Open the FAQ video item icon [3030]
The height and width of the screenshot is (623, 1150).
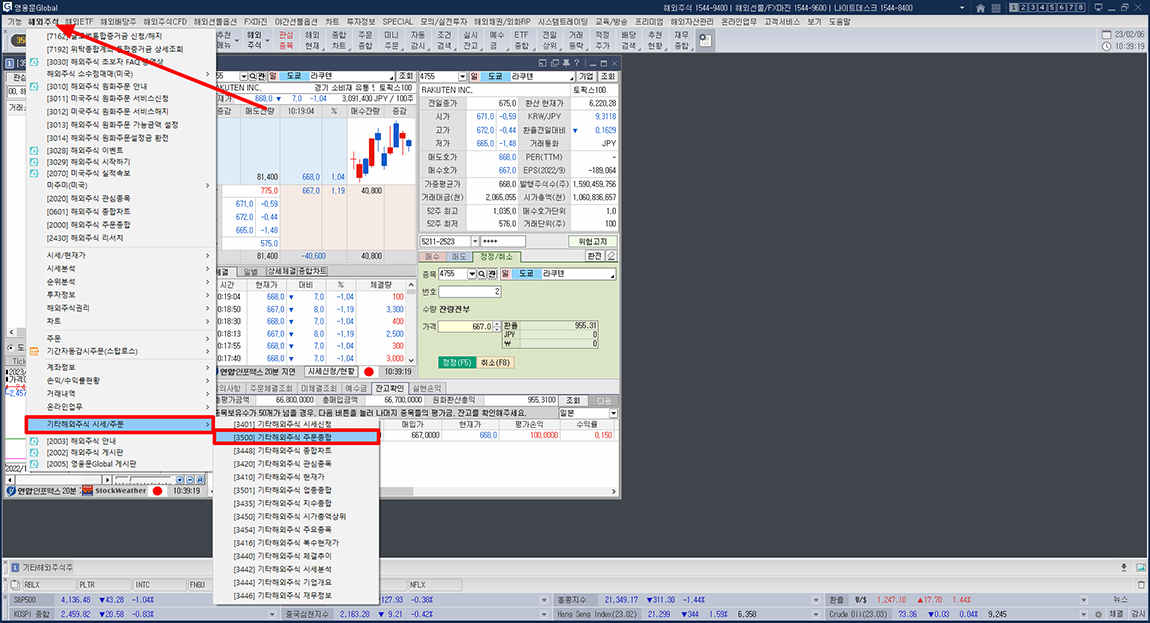(x=34, y=62)
